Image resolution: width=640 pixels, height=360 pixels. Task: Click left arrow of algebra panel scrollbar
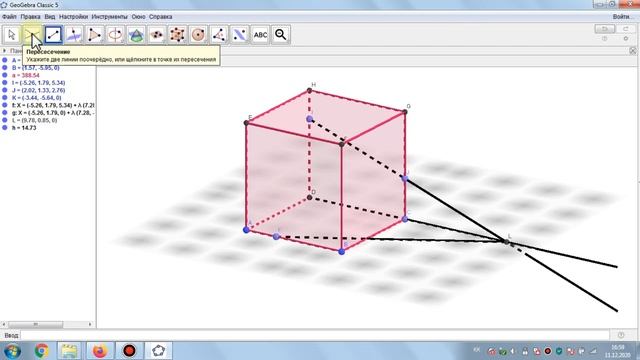pos(4,324)
